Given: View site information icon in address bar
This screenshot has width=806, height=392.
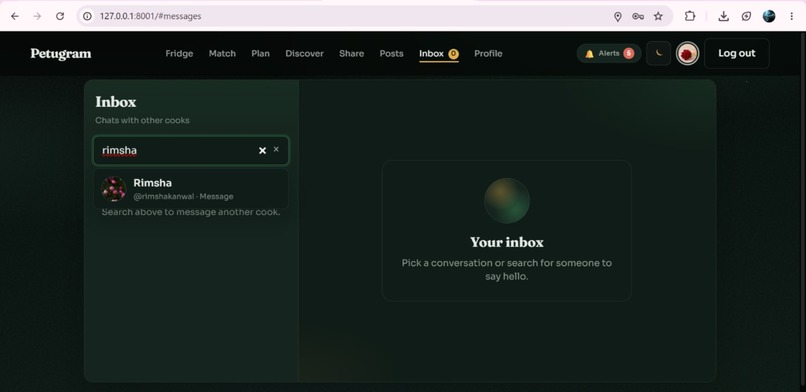Looking at the screenshot, I should 87,16.
